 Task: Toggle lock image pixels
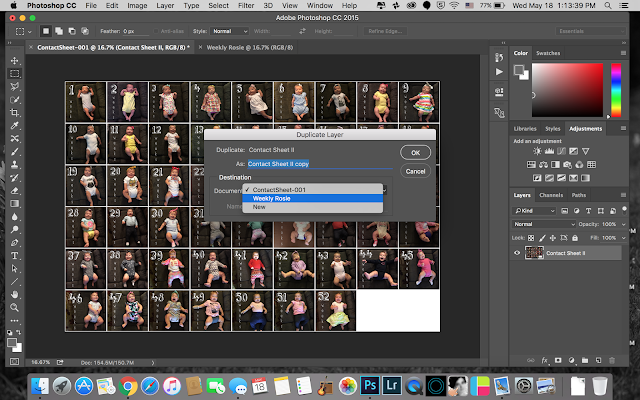[x=542, y=238]
